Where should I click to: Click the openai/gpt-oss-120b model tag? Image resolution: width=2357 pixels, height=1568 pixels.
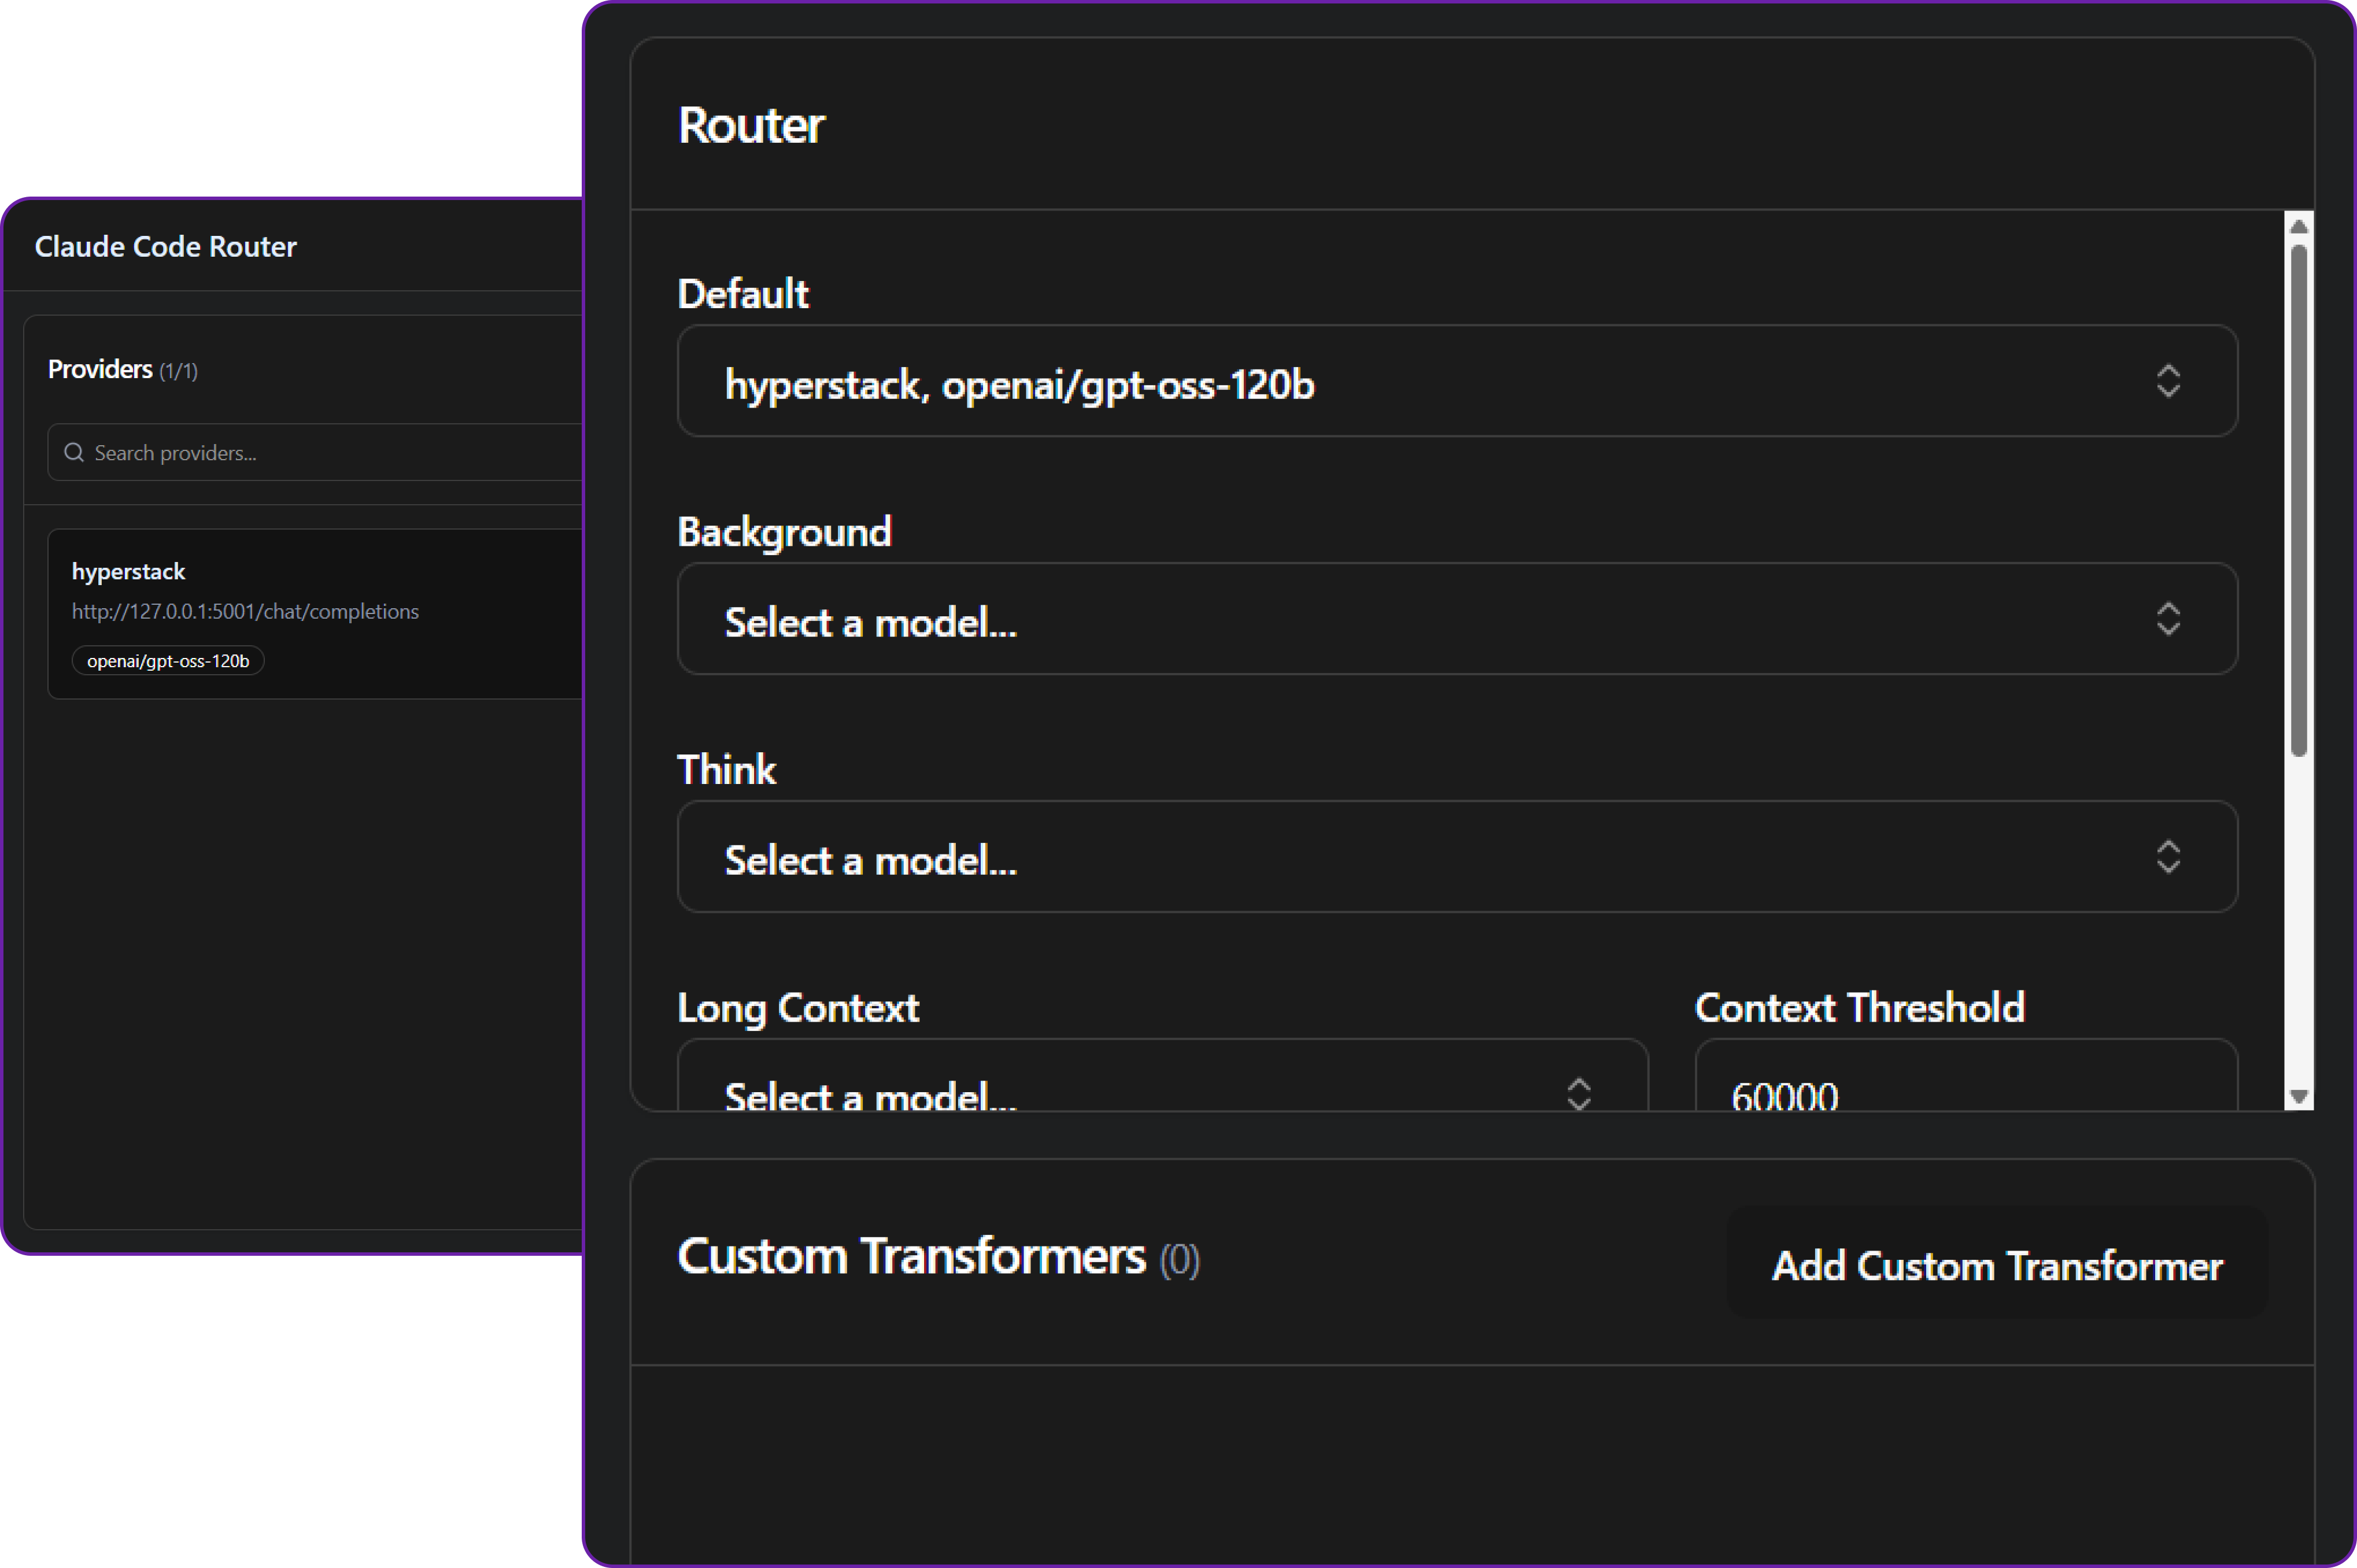click(168, 661)
